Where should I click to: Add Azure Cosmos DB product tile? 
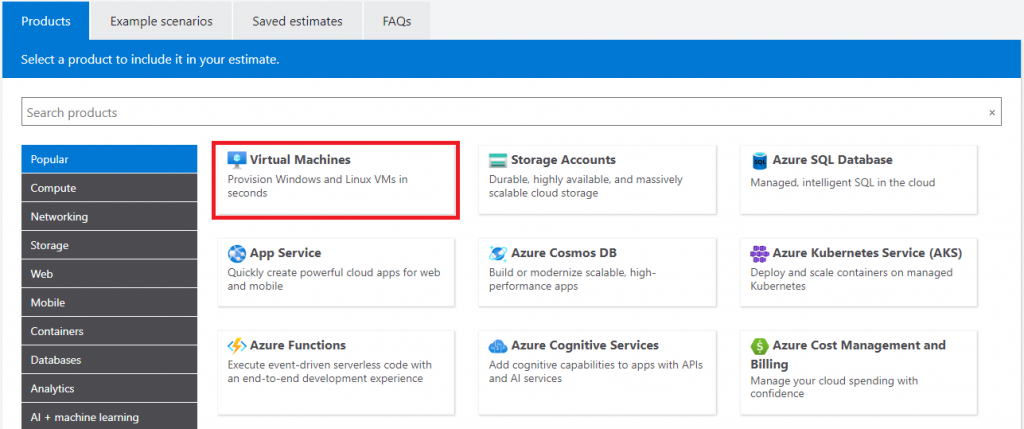click(597, 272)
